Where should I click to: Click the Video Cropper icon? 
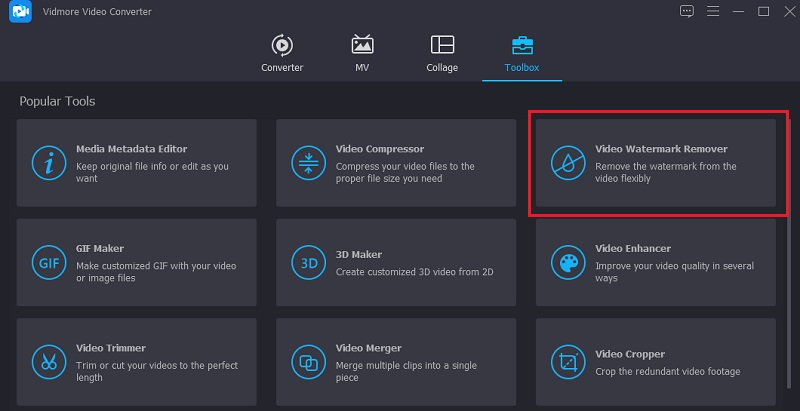point(567,362)
